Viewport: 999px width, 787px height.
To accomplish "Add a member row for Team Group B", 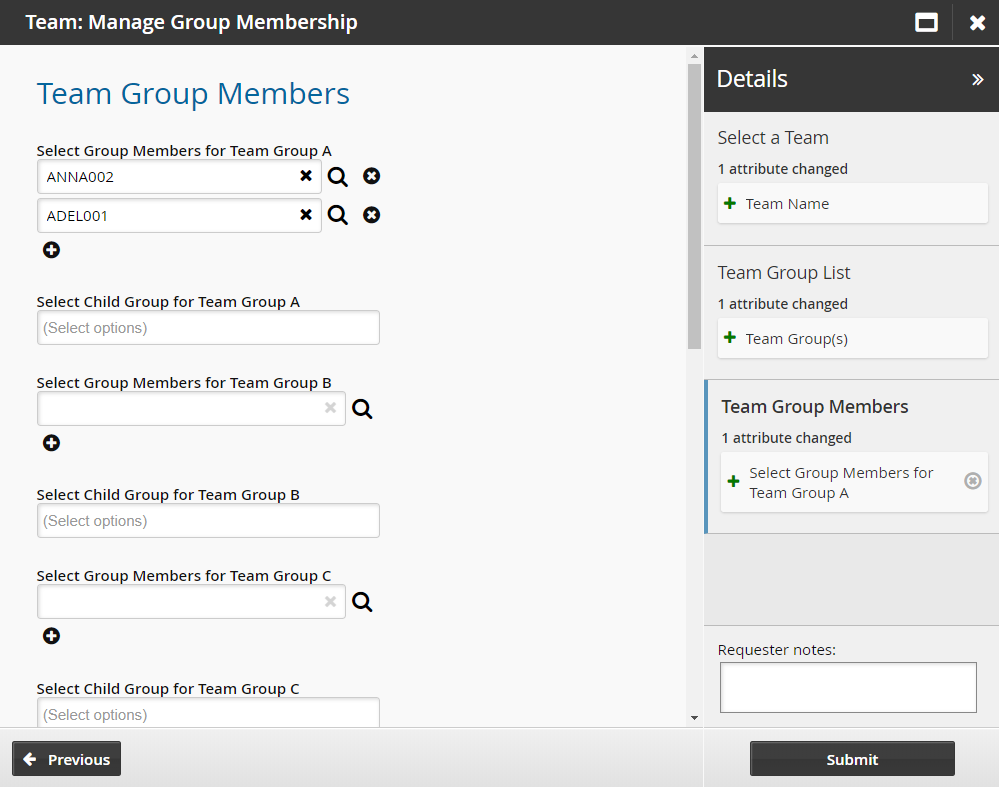I will tap(51, 443).
